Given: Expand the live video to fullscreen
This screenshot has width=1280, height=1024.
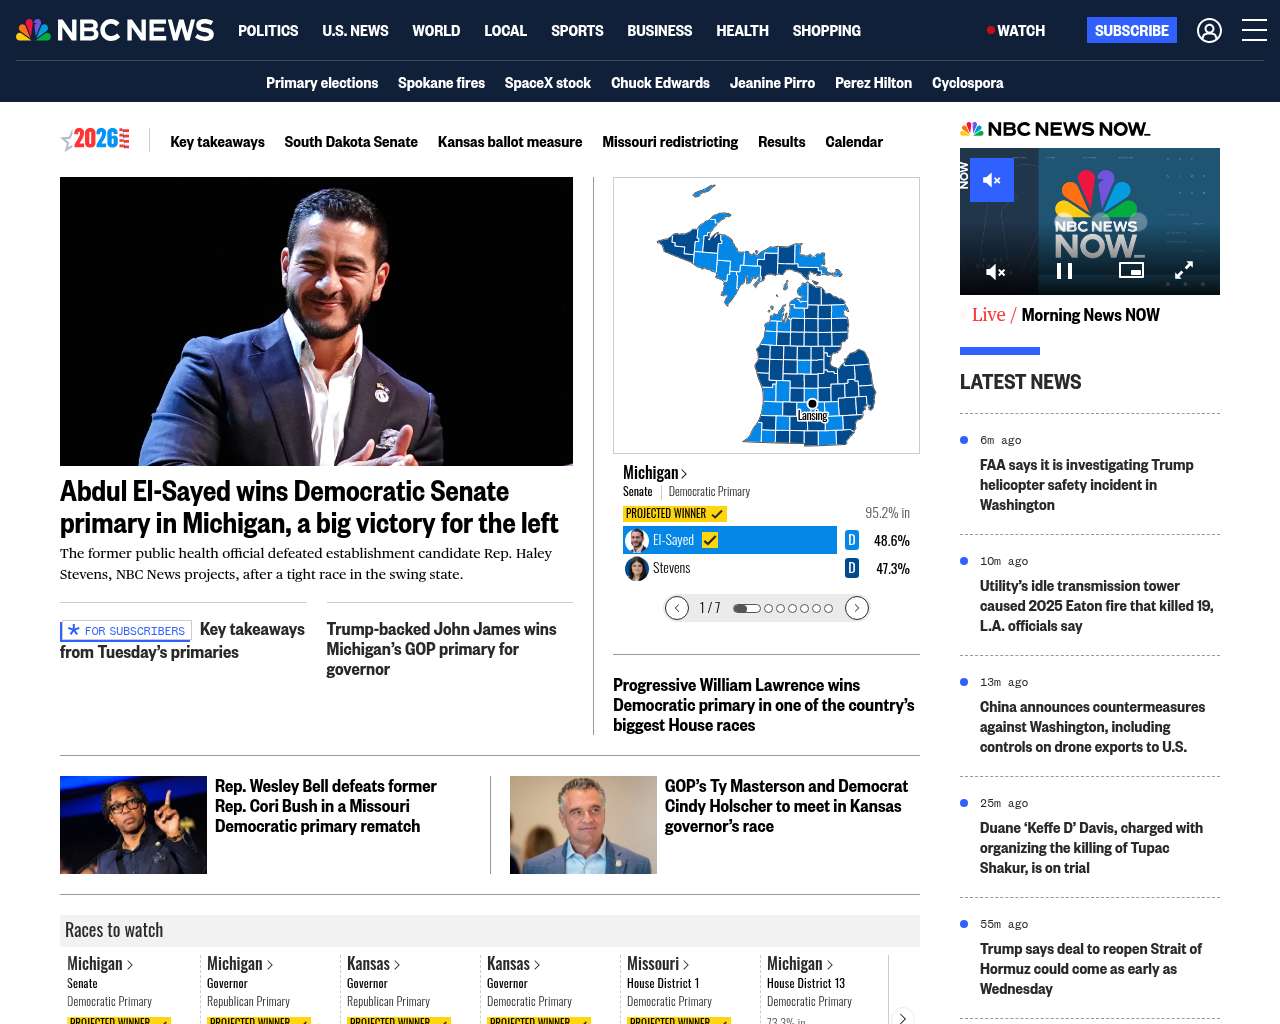Looking at the screenshot, I should pos(1184,270).
